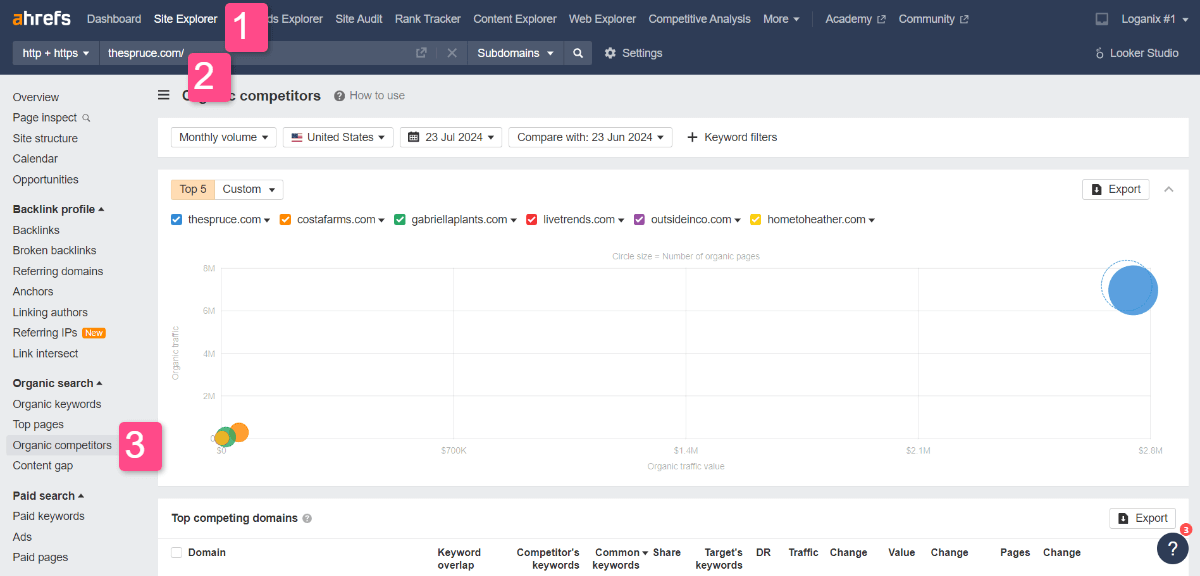
Task: Click the DR column header
Action: (763, 552)
